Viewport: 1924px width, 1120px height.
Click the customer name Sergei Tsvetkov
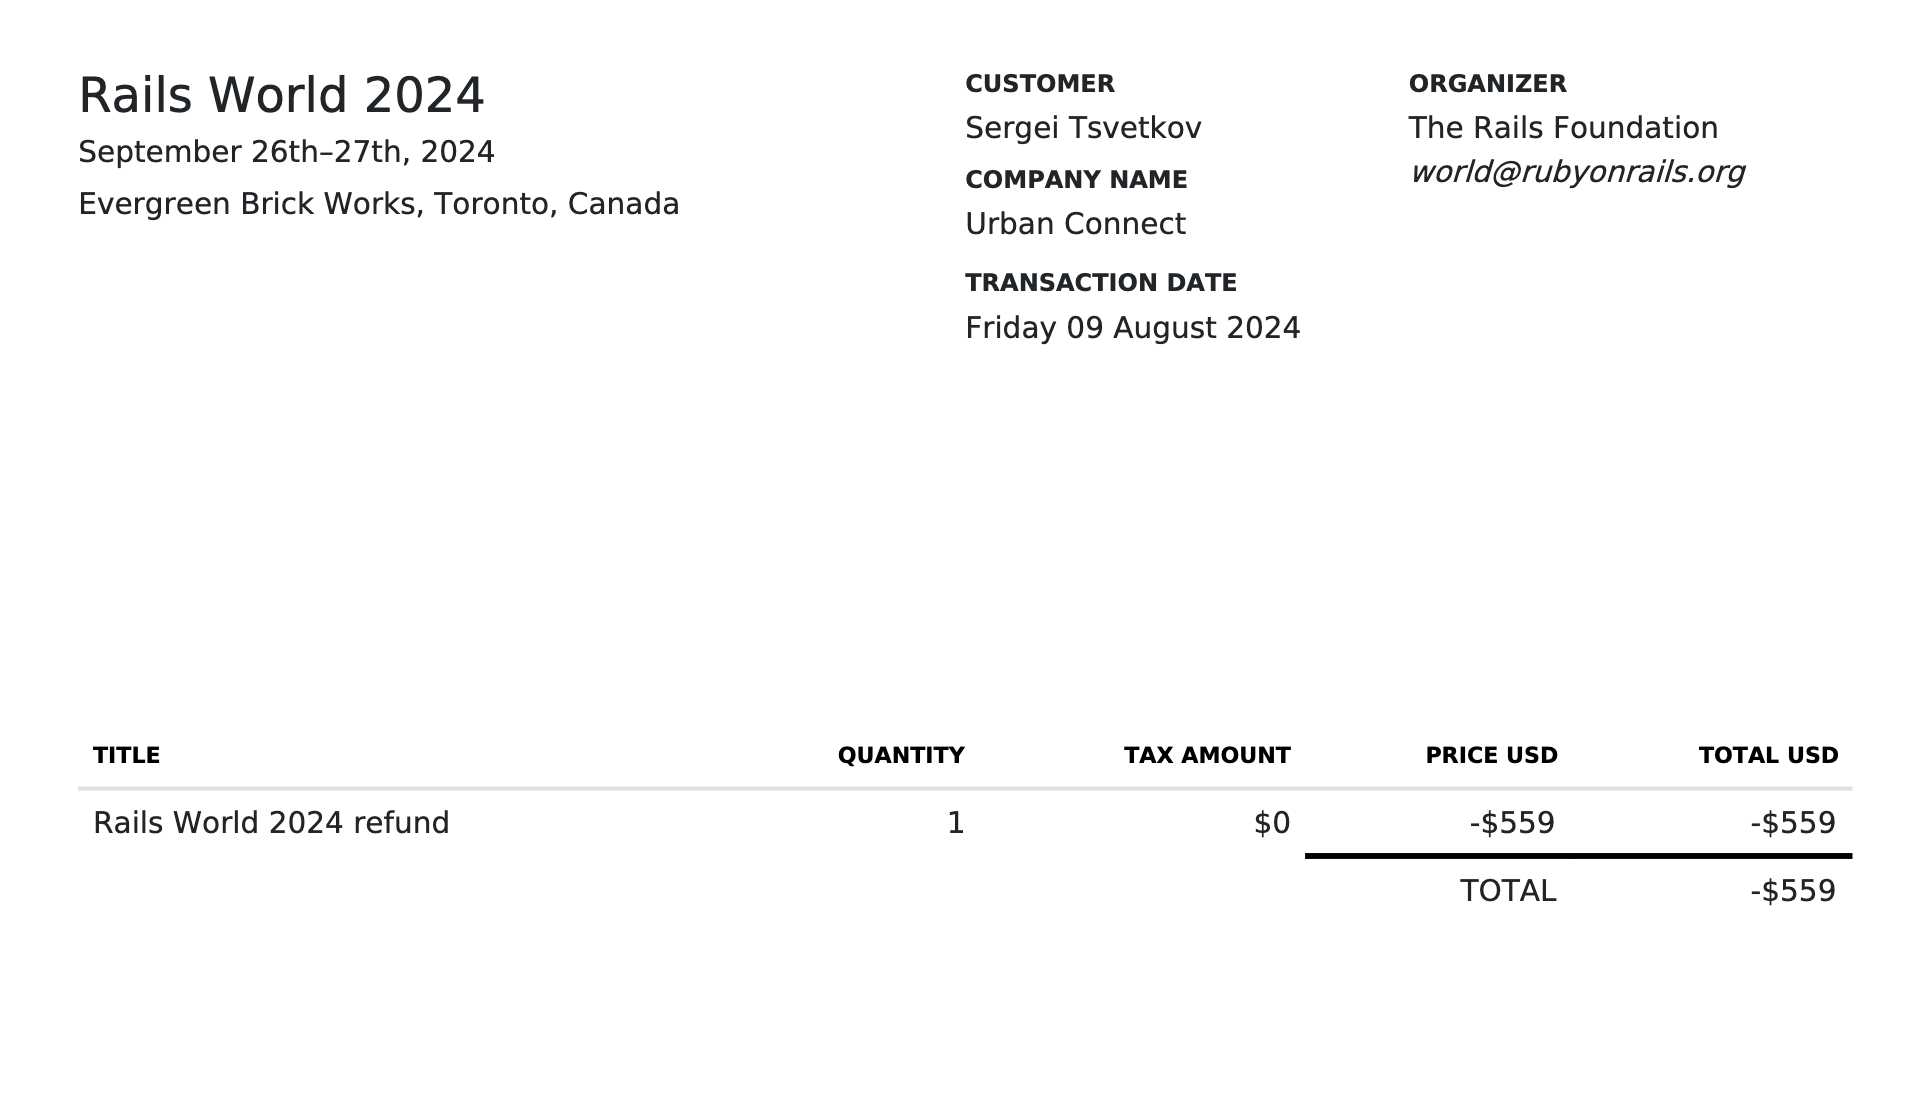point(1083,128)
